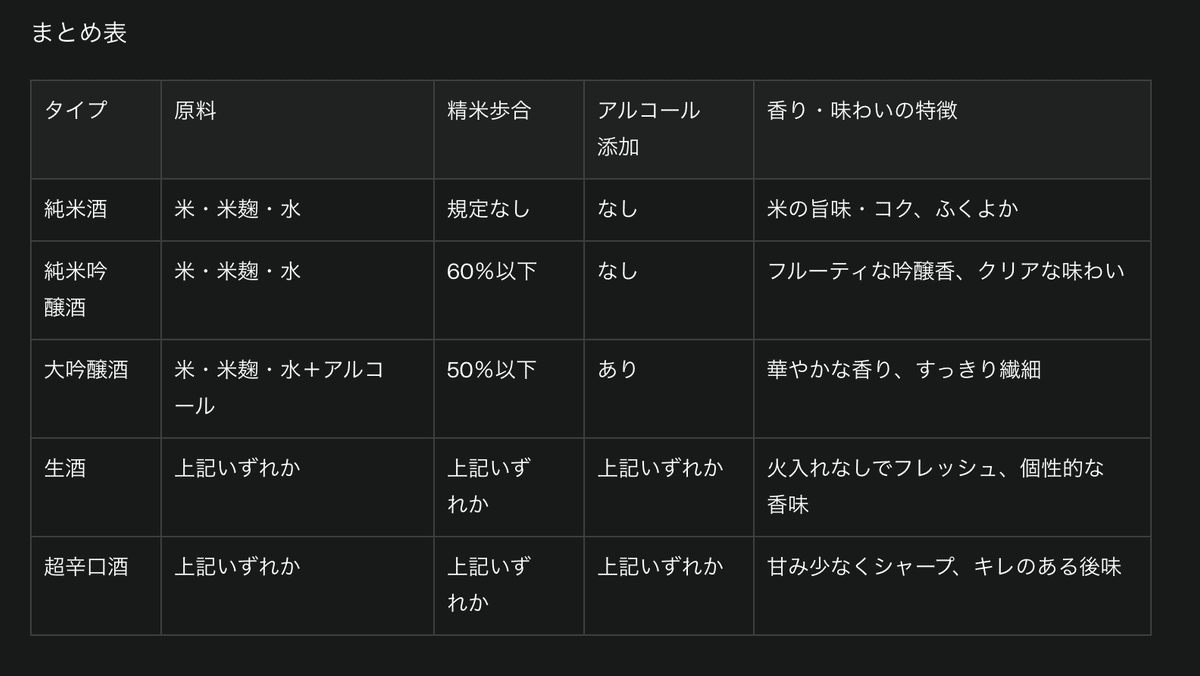Select the 華やかな香り、すっきり繊細 cell

[952, 389]
